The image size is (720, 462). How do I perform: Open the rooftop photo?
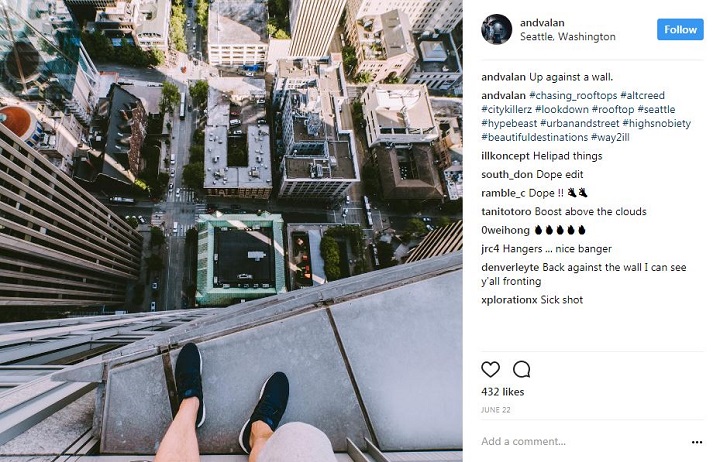click(231, 231)
